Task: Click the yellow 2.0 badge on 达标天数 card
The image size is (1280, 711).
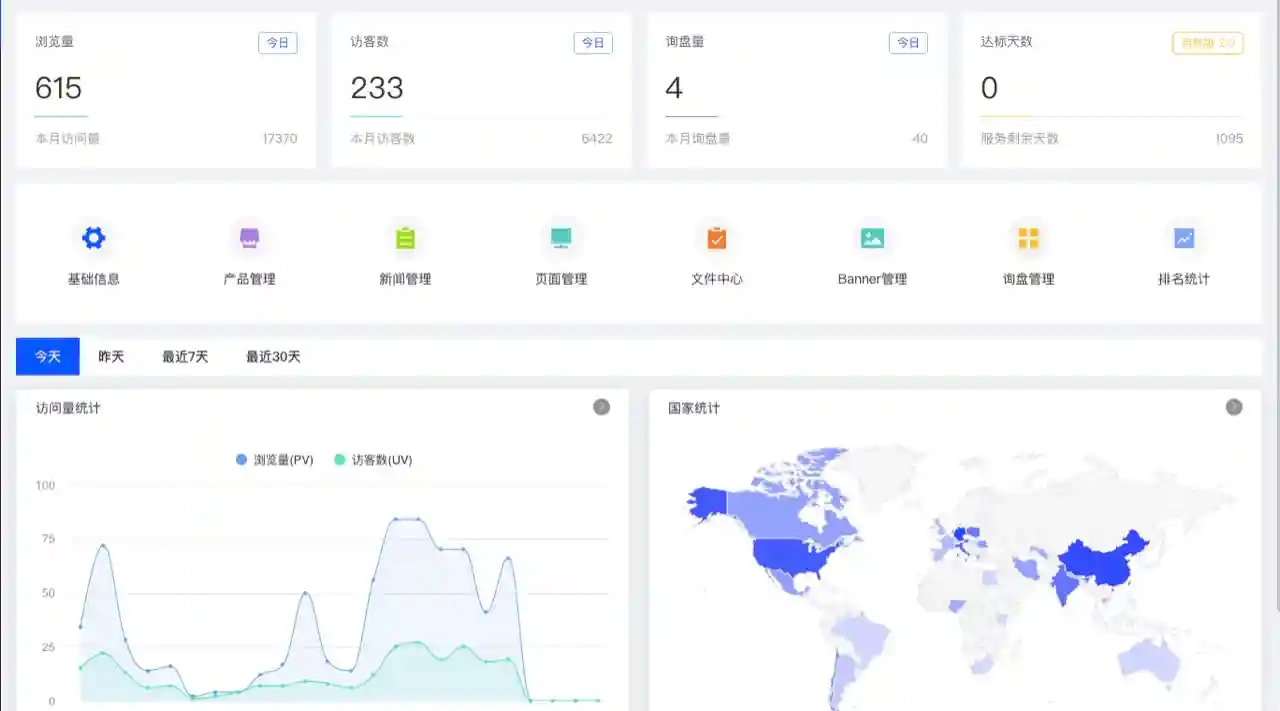Action: coord(1208,43)
